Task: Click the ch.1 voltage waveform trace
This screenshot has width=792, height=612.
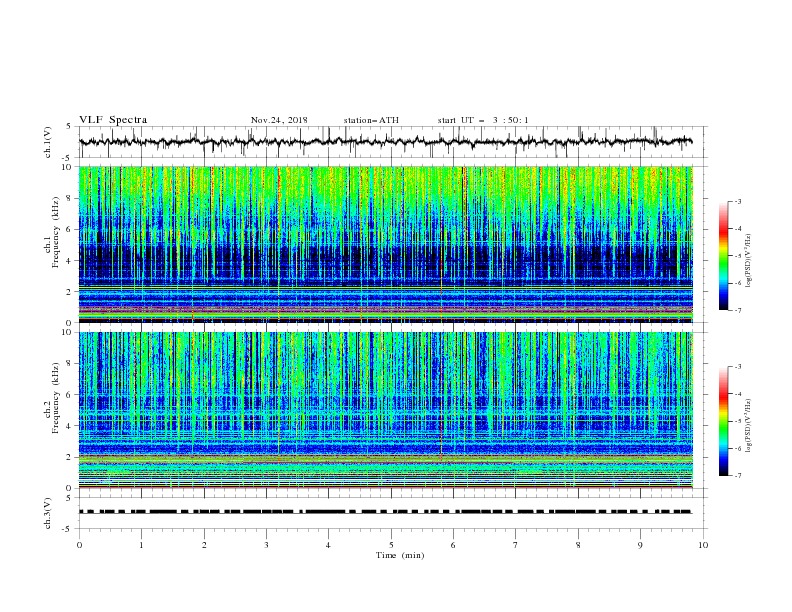Action: [x=385, y=142]
